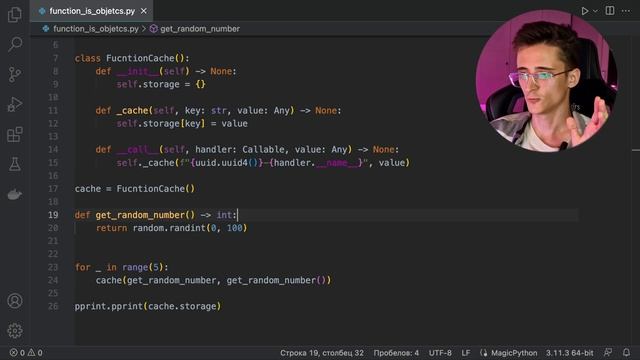Click the presenter webcam overlay

coord(547,81)
